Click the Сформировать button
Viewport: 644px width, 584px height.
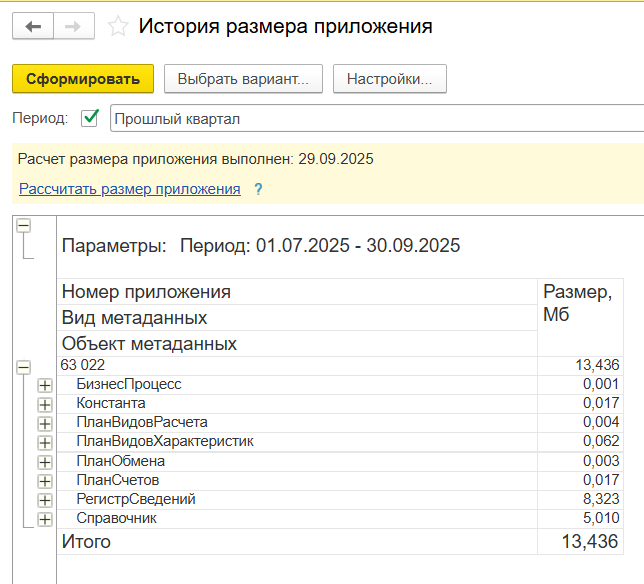click(x=83, y=79)
